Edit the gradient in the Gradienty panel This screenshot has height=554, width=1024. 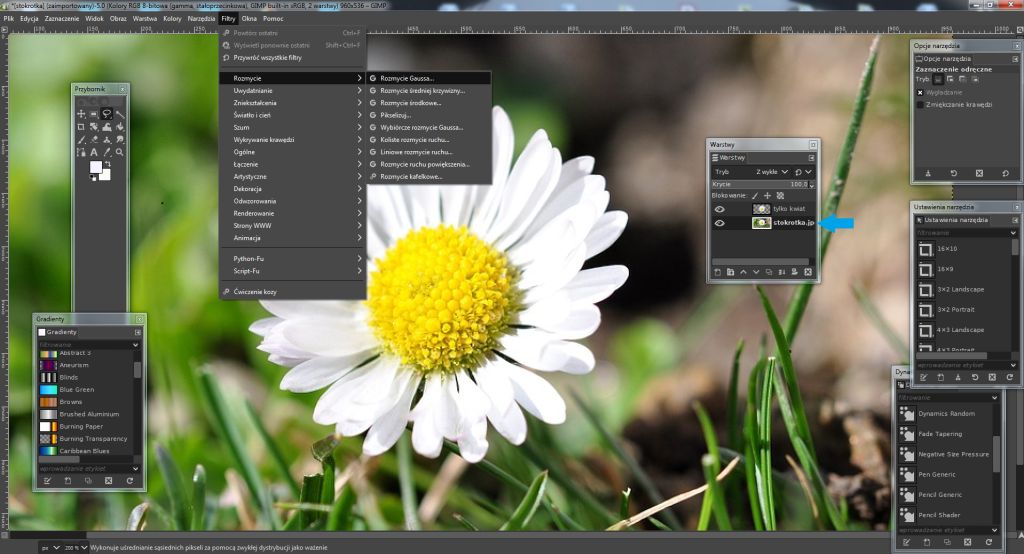(x=48, y=481)
